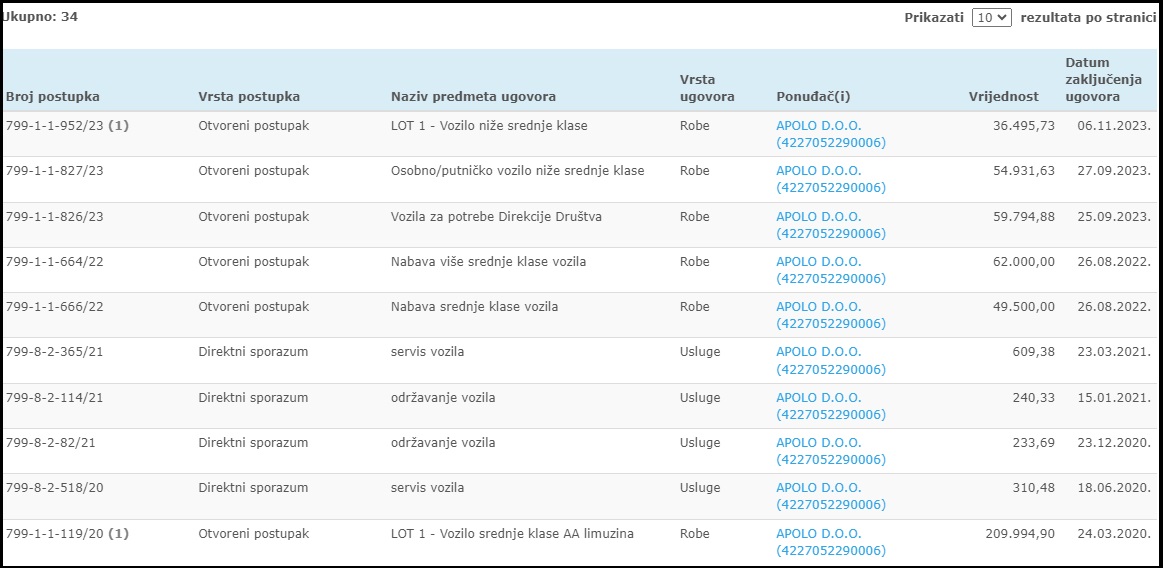Select procedure number 799-1-1-952/23 (1) cell

(67, 126)
